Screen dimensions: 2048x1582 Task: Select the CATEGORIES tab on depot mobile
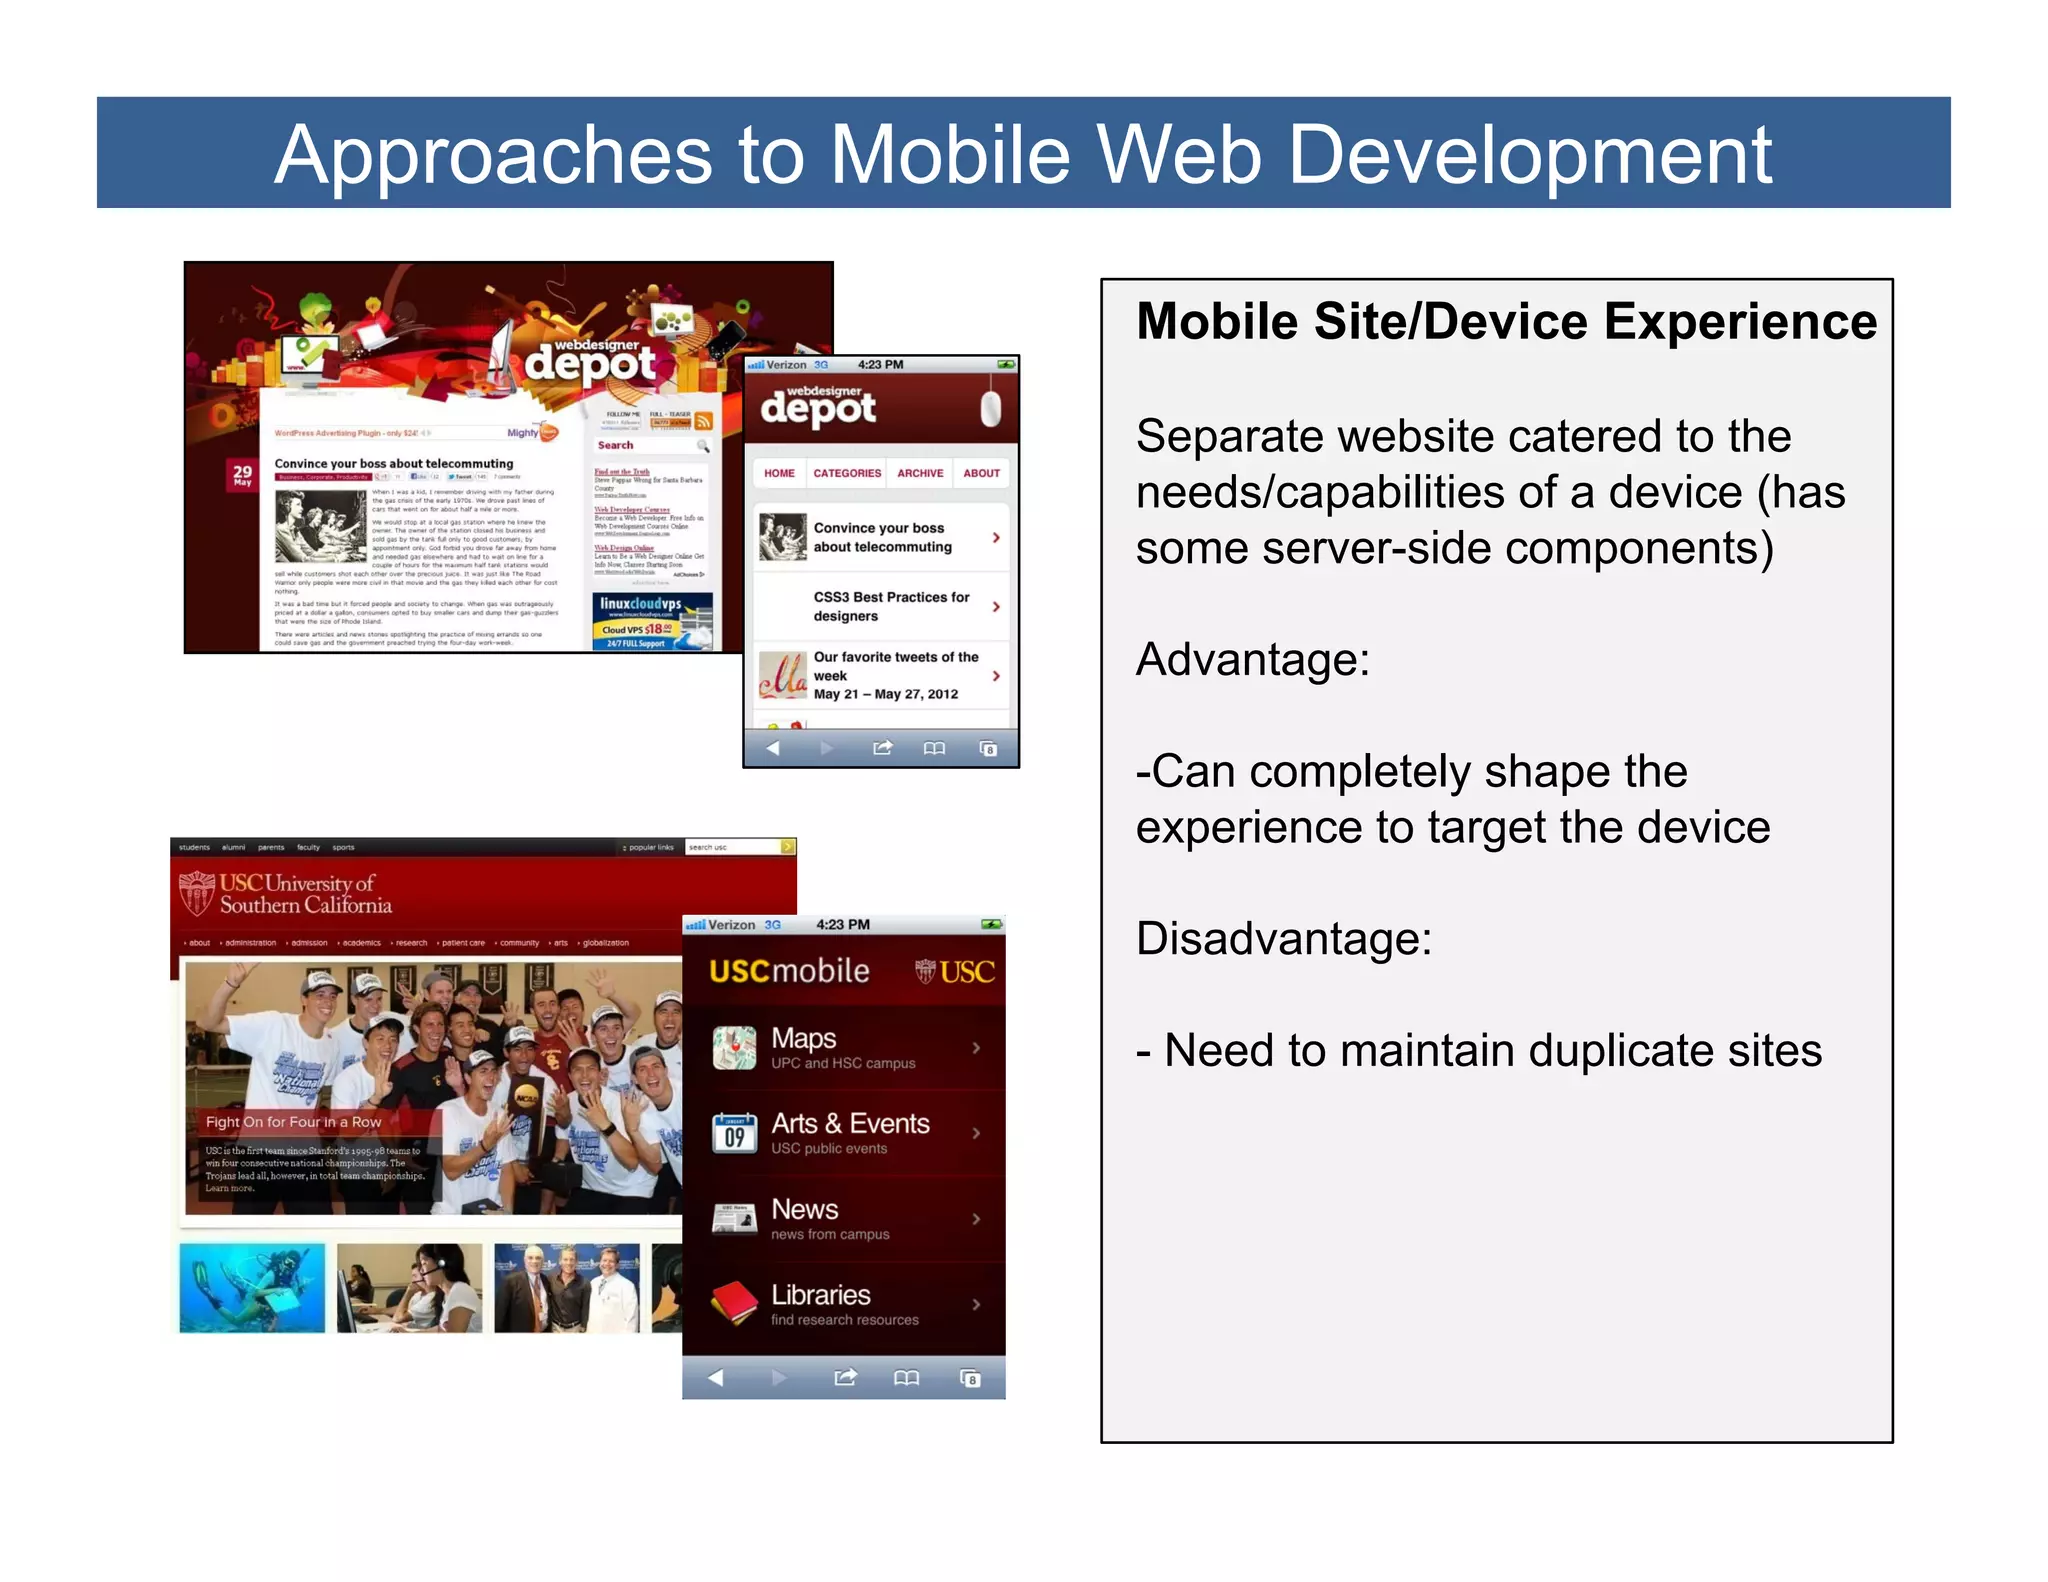click(847, 473)
